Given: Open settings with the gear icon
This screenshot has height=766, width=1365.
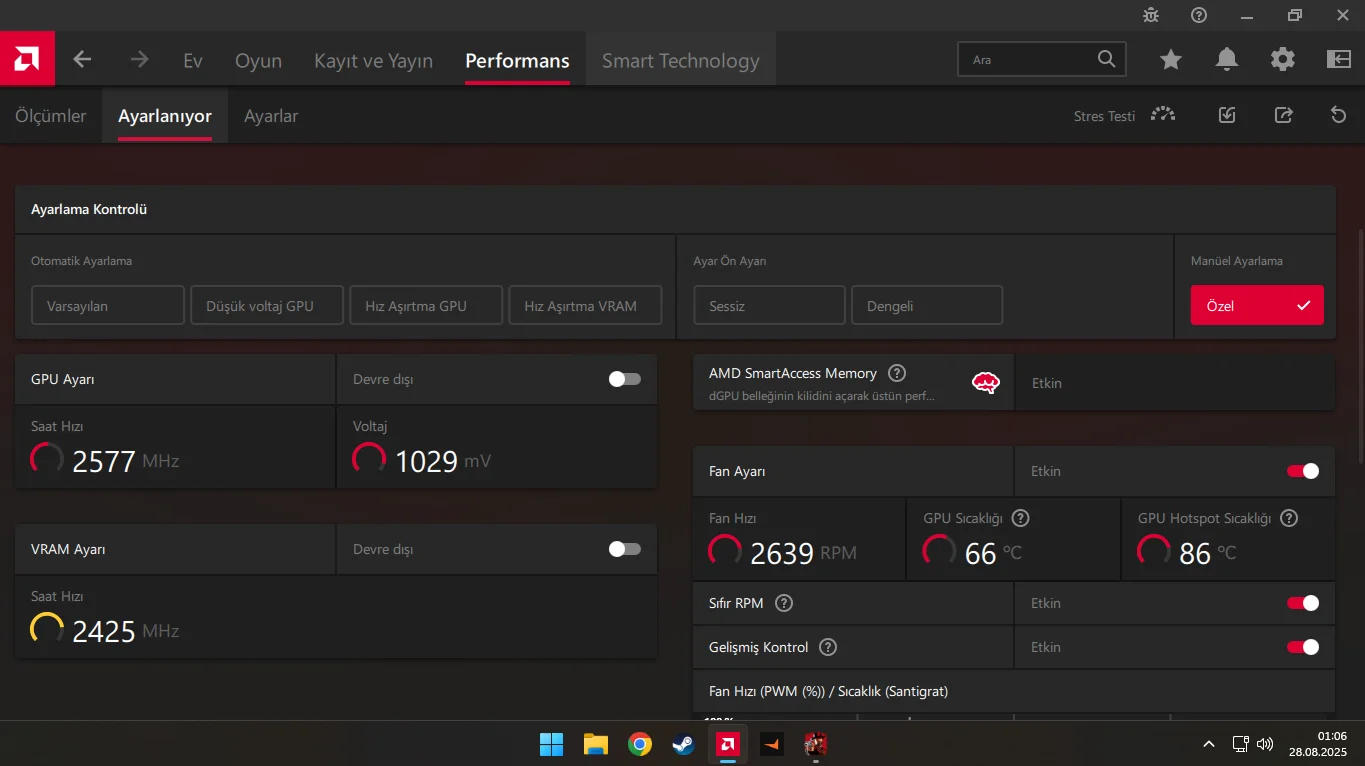Looking at the screenshot, I should [x=1283, y=60].
